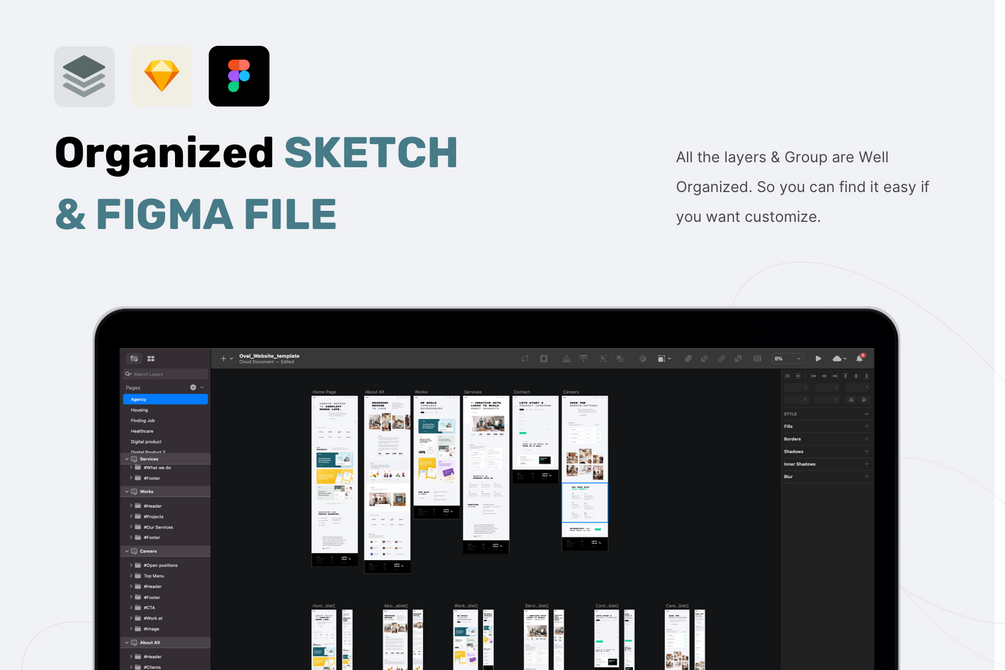The height and width of the screenshot is (670, 1005).
Task: Click the Preview play button
Action: tap(818, 358)
